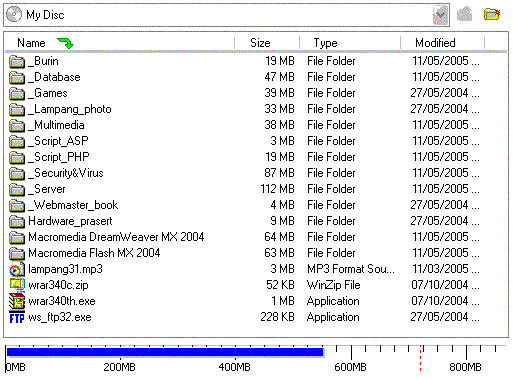Screen dimensions: 513x379
Task: Select the lampang31.mp3 file icon
Action: click(17, 269)
